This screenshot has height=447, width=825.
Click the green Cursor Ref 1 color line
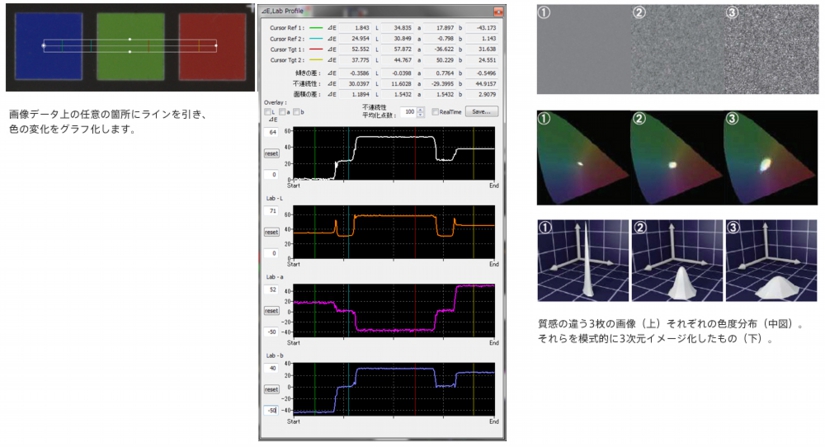click(316, 28)
